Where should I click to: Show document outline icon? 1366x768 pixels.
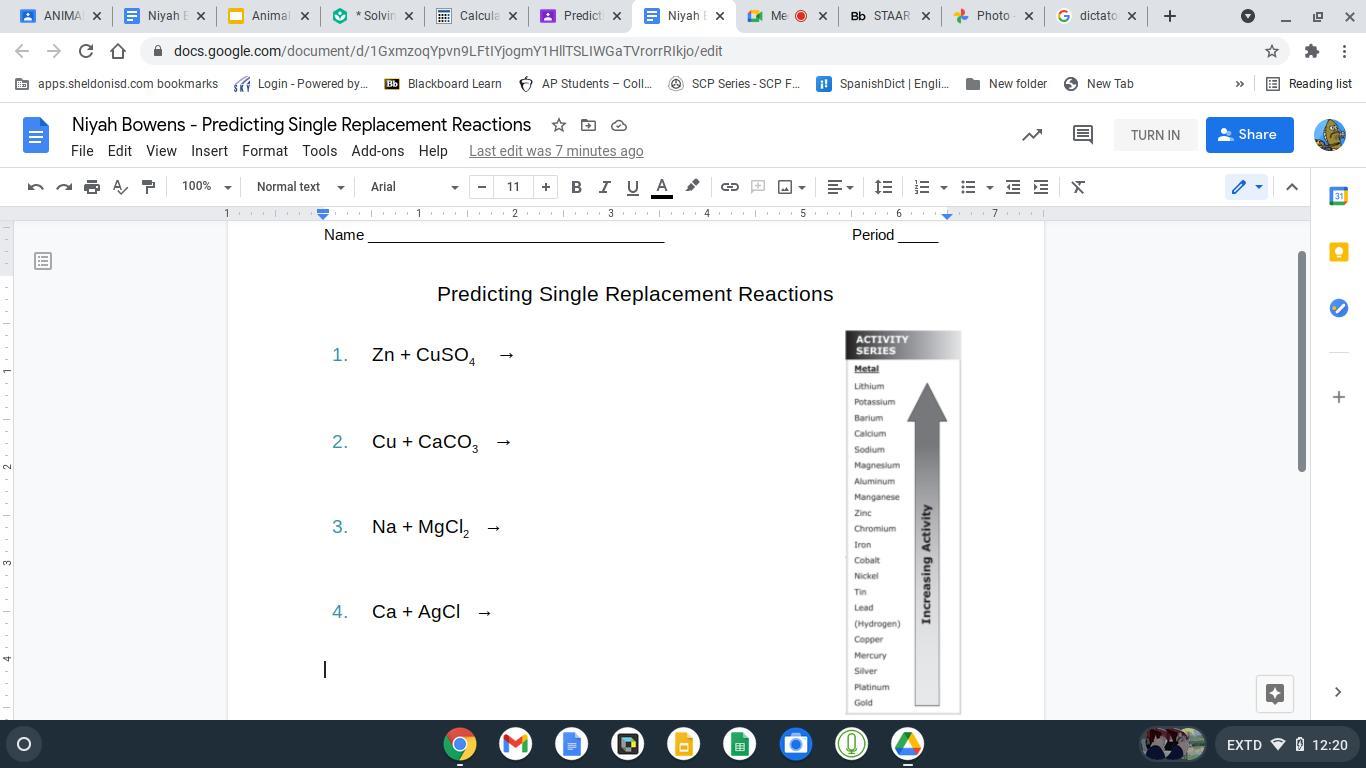[x=42, y=261]
